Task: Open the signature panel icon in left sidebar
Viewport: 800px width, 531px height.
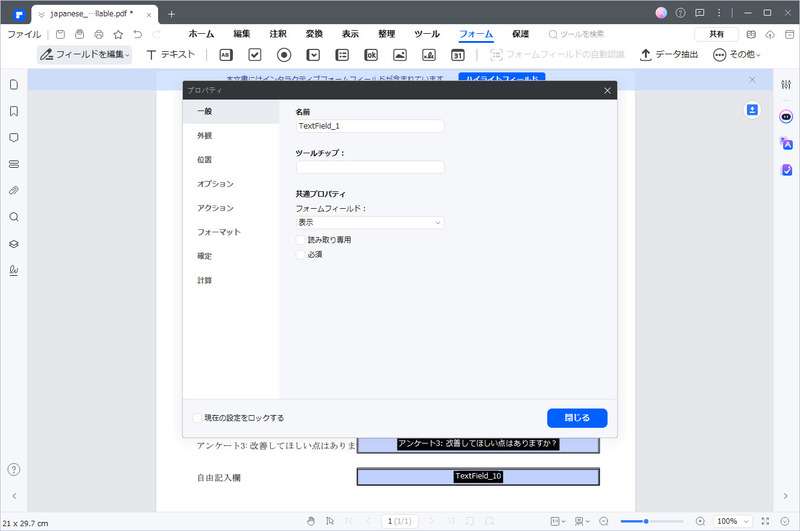Action: click(x=14, y=270)
